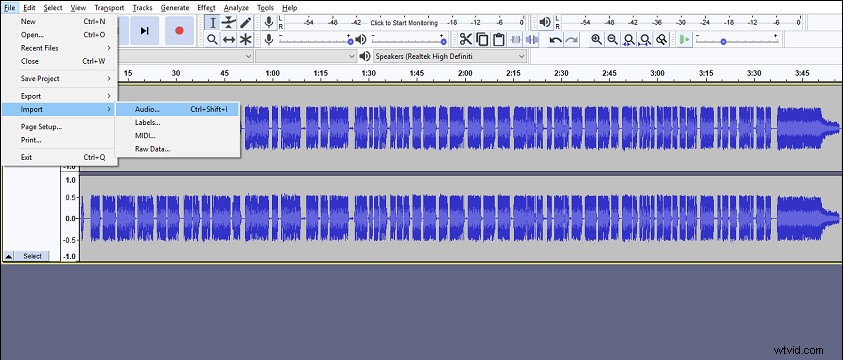Click the red Record button

coord(179,31)
